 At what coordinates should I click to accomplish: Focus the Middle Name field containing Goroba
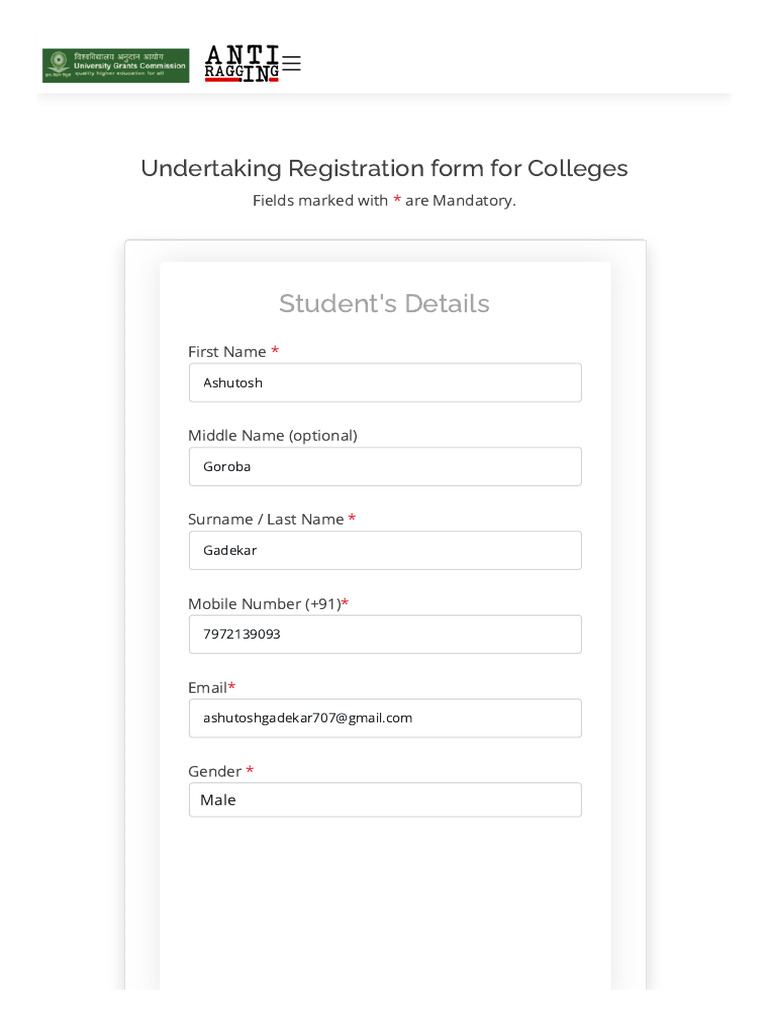[385, 466]
